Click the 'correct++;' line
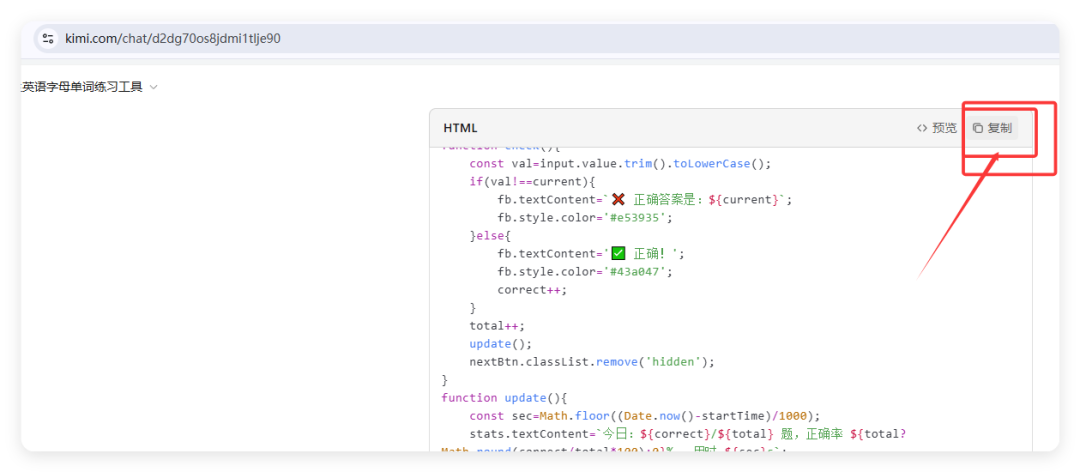Screen dimensions: 1080x472 532,289
